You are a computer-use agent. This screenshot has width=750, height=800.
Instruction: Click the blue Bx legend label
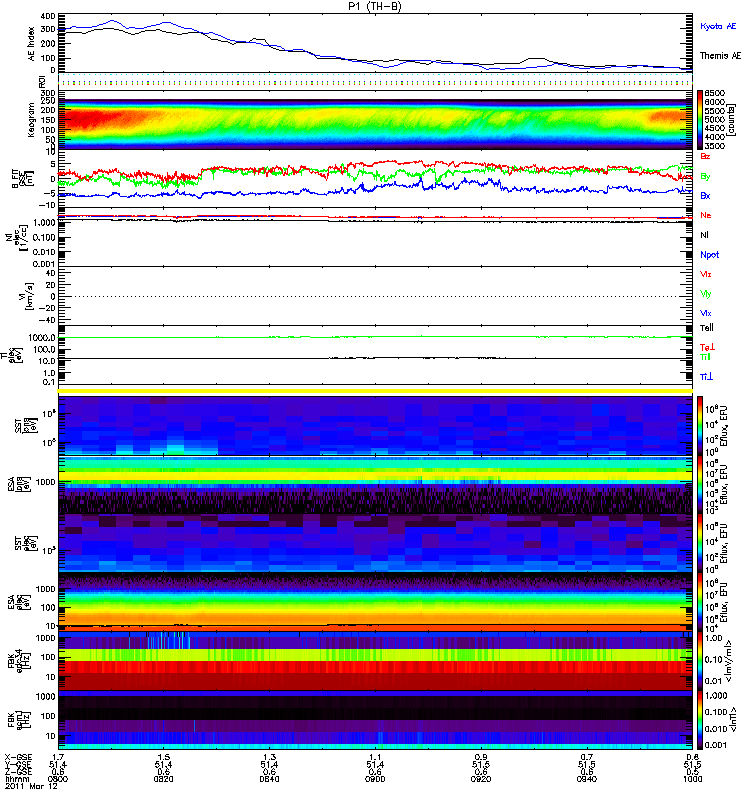point(705,195)
